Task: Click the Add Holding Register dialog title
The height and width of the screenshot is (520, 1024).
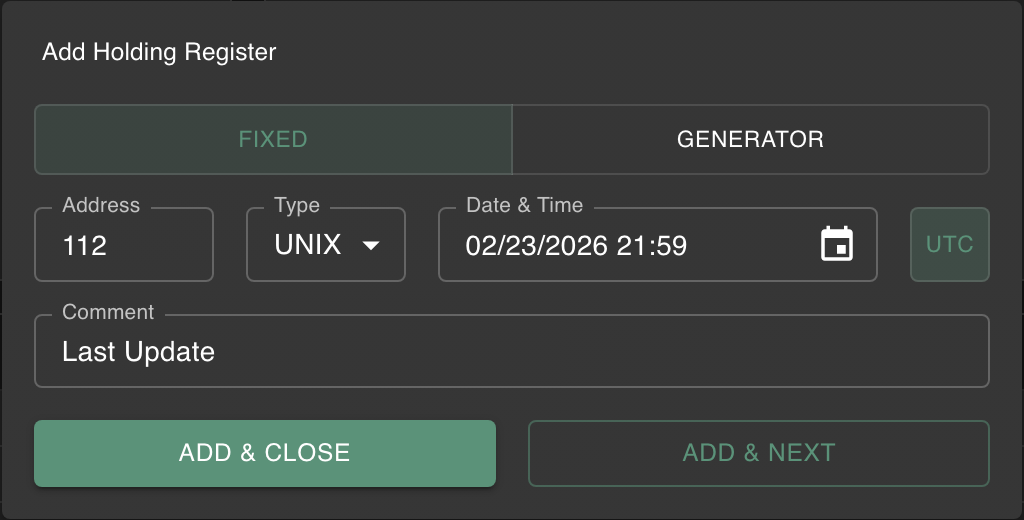Action: (x=159, y=52)
